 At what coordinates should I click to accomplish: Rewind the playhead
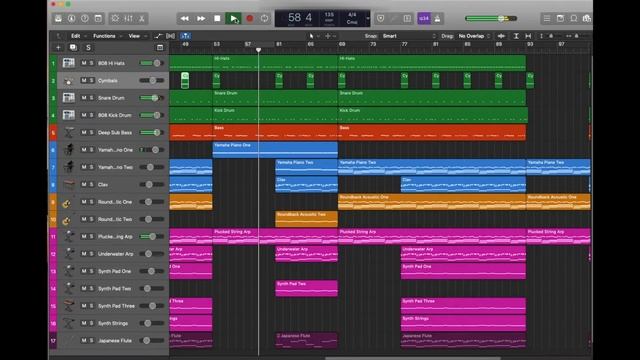click(184, 18)
